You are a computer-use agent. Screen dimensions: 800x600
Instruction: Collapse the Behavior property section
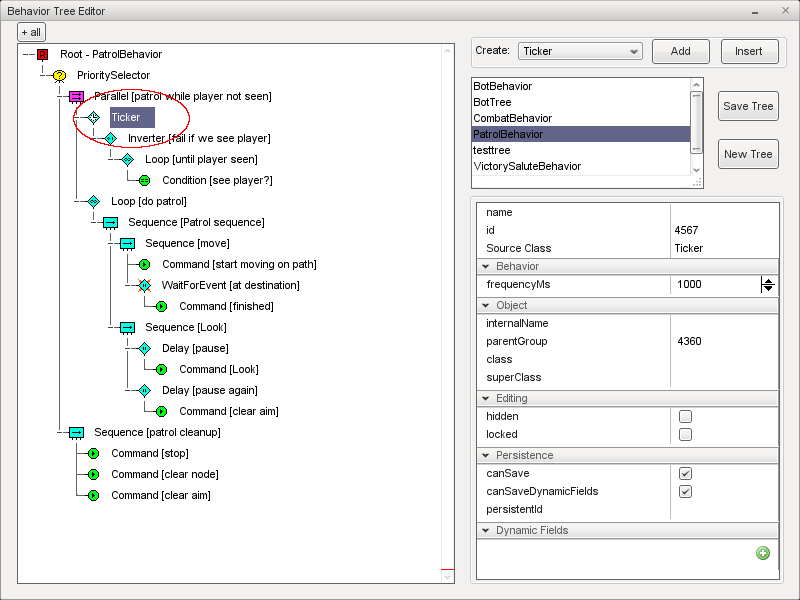[x=487, y=266]
